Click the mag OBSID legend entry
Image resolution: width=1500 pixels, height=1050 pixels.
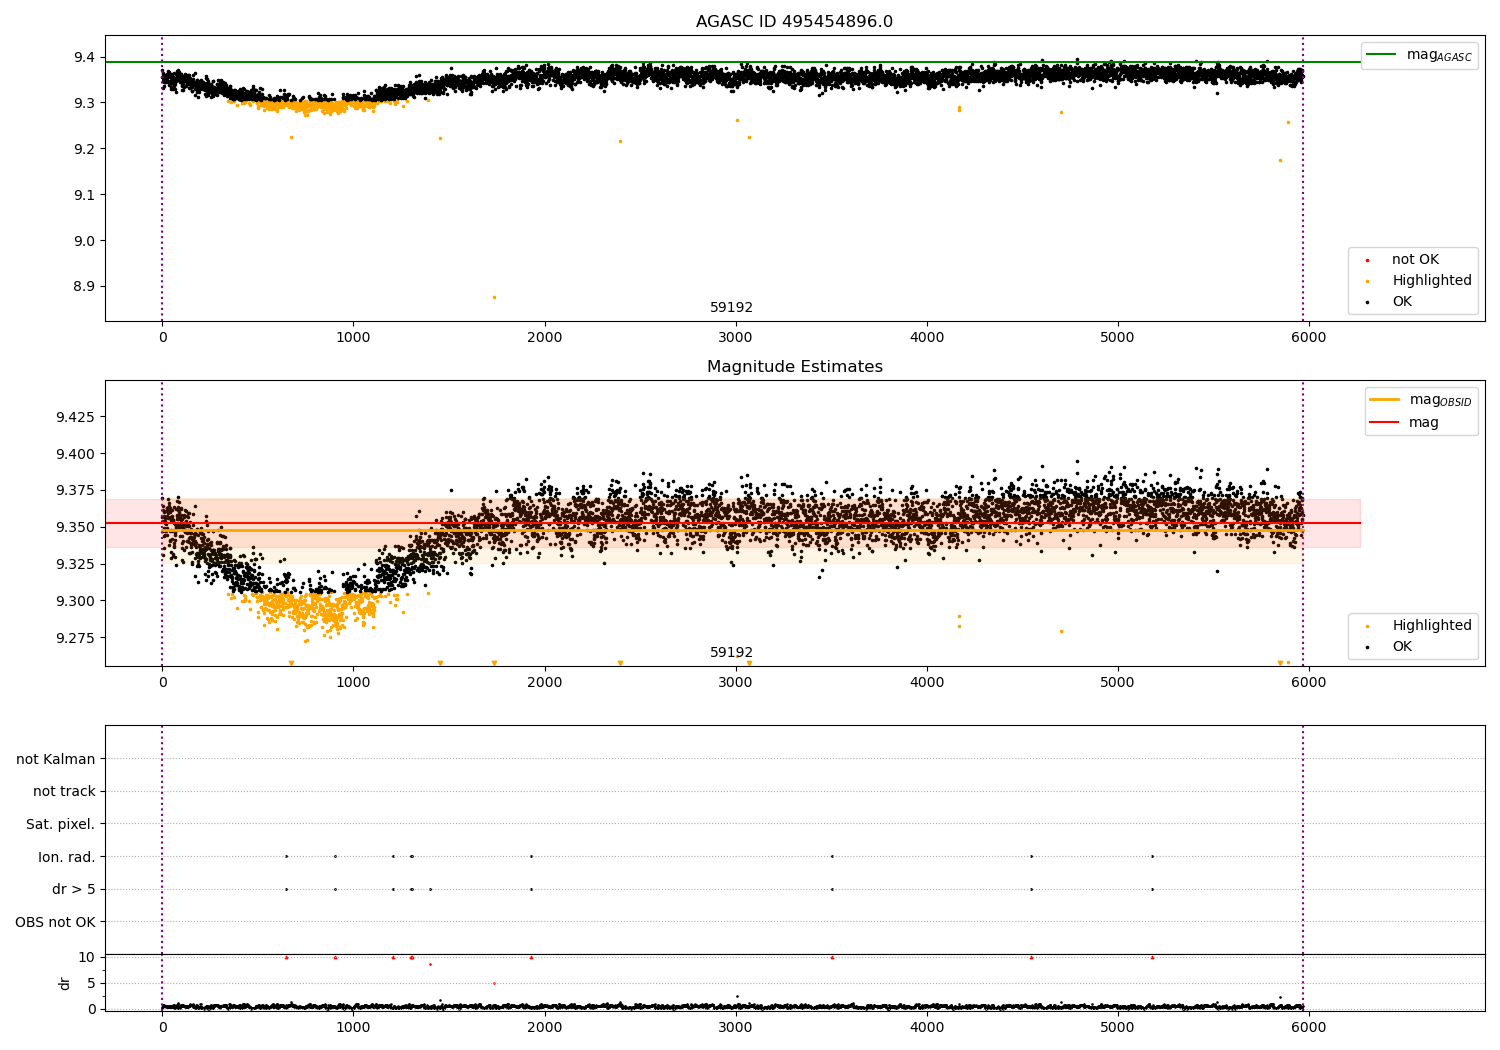pyautogui.click(x=1419, y=400)
